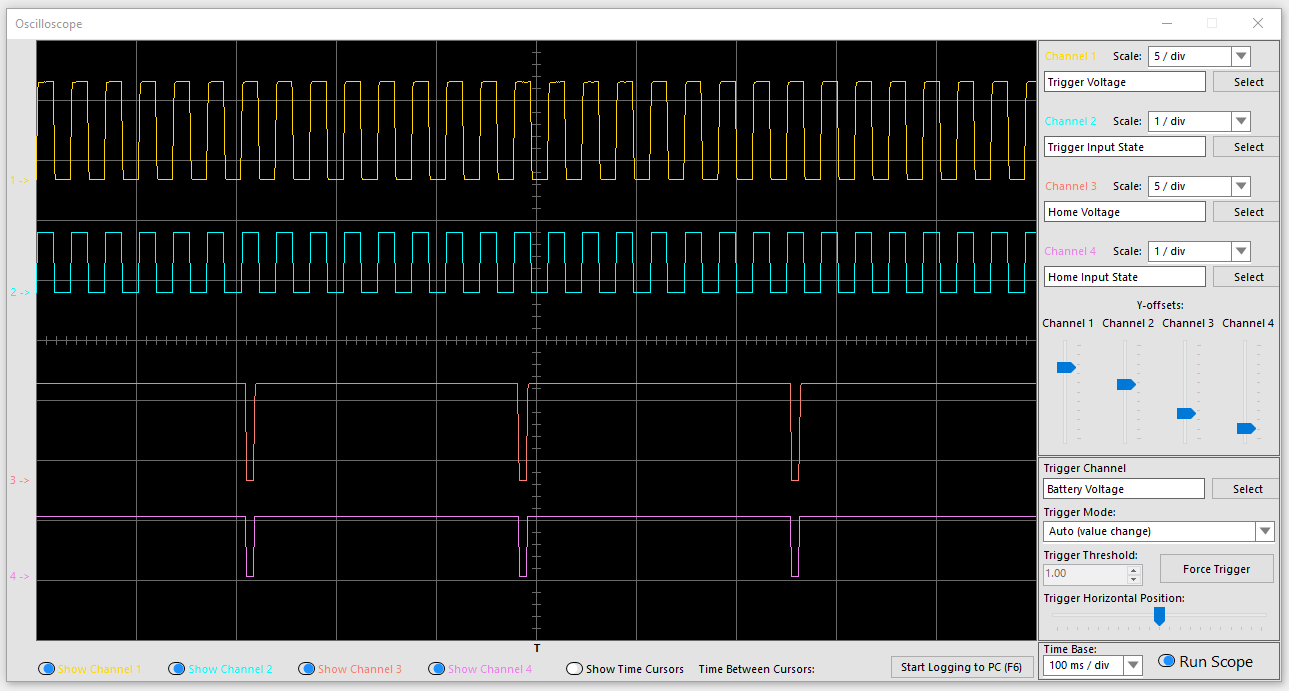Image resolution: width=1289 pixels, height=691 pixels.
Task: Click Select button for Battery Voltage trigger
Action: 1246,489
